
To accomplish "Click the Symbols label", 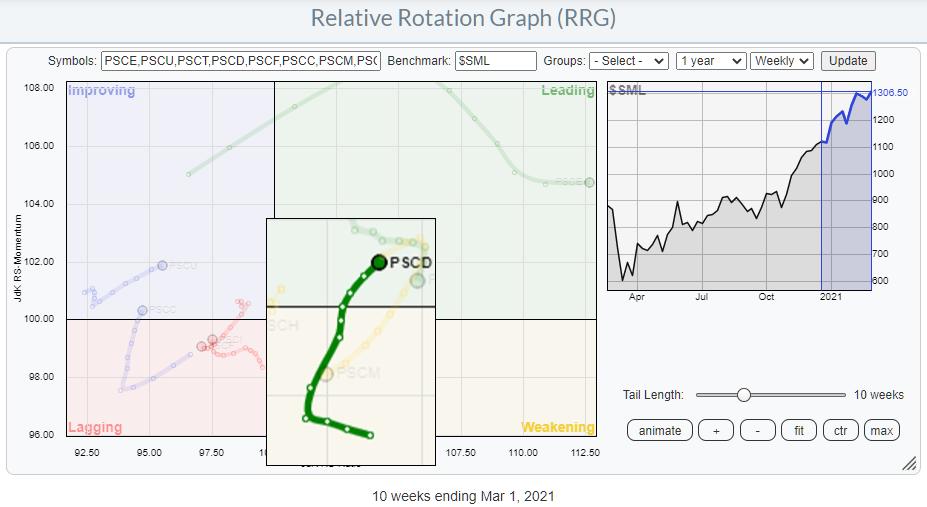I will (72, 61).
